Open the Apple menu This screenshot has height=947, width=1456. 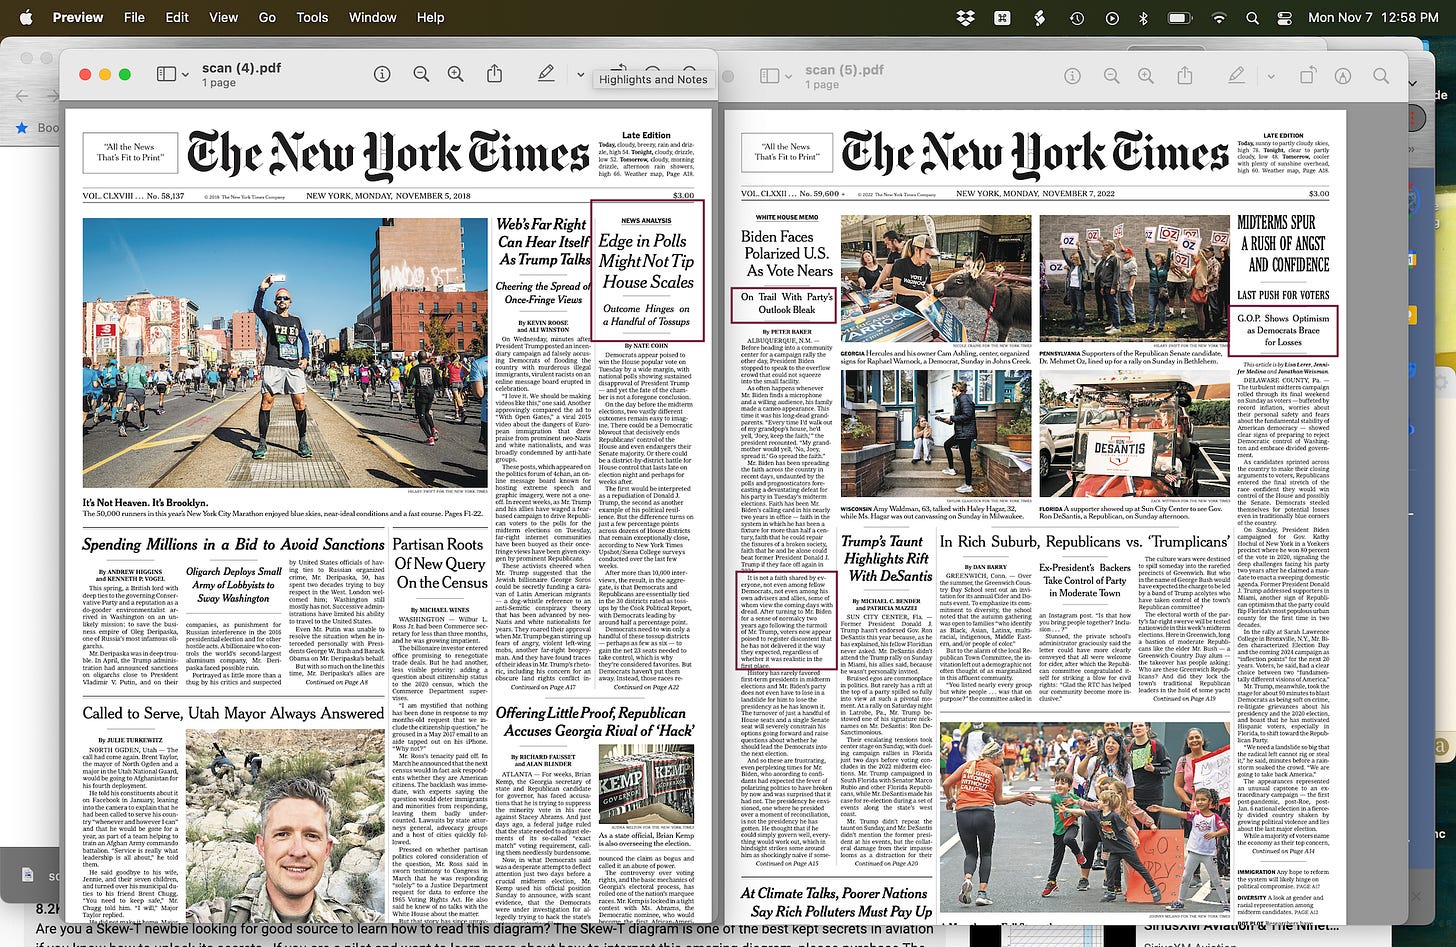pyautogui.click(x=26, y=17)
